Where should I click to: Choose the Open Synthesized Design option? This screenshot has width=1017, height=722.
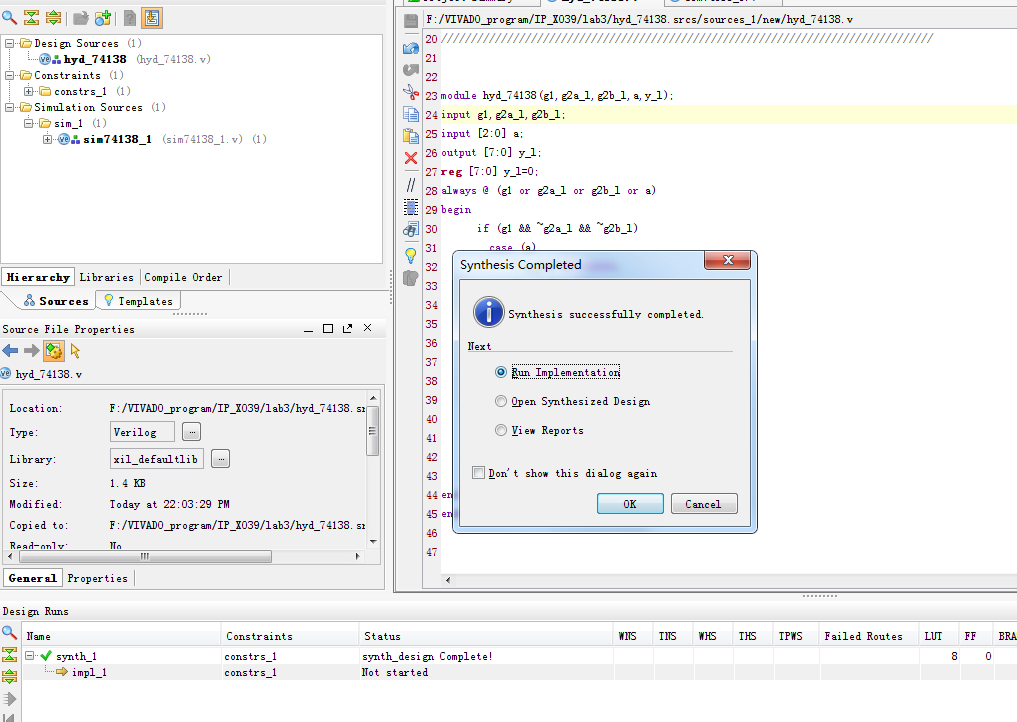(x=501, y=401)
